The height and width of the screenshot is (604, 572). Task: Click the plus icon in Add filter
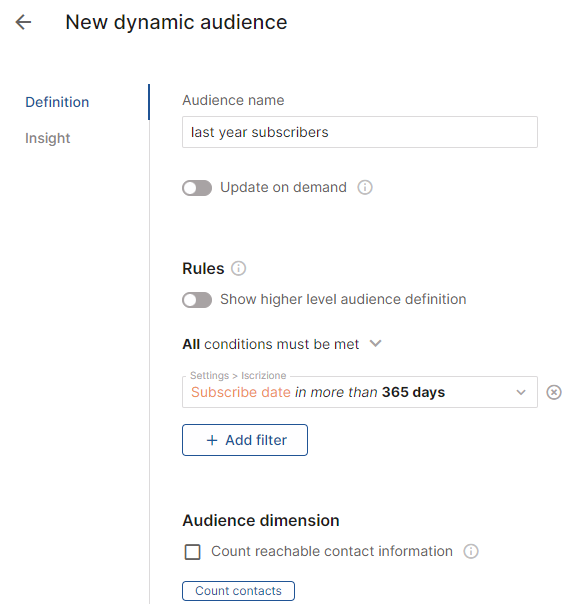pos(212,440)
